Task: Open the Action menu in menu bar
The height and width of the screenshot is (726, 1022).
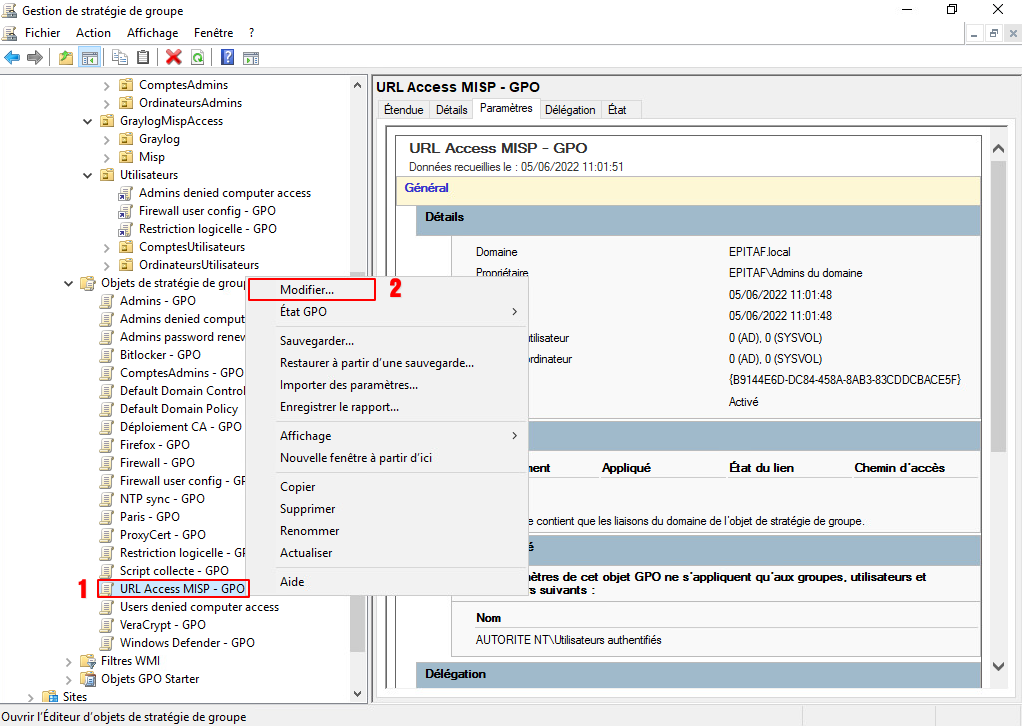Action: point(94,33)
